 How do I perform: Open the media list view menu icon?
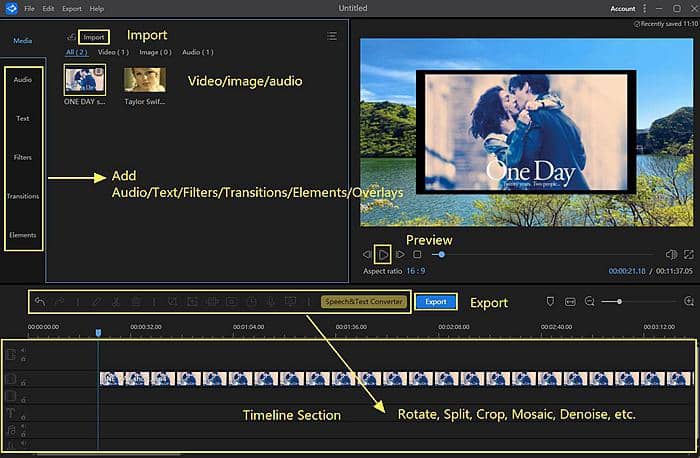coord(332,36)
